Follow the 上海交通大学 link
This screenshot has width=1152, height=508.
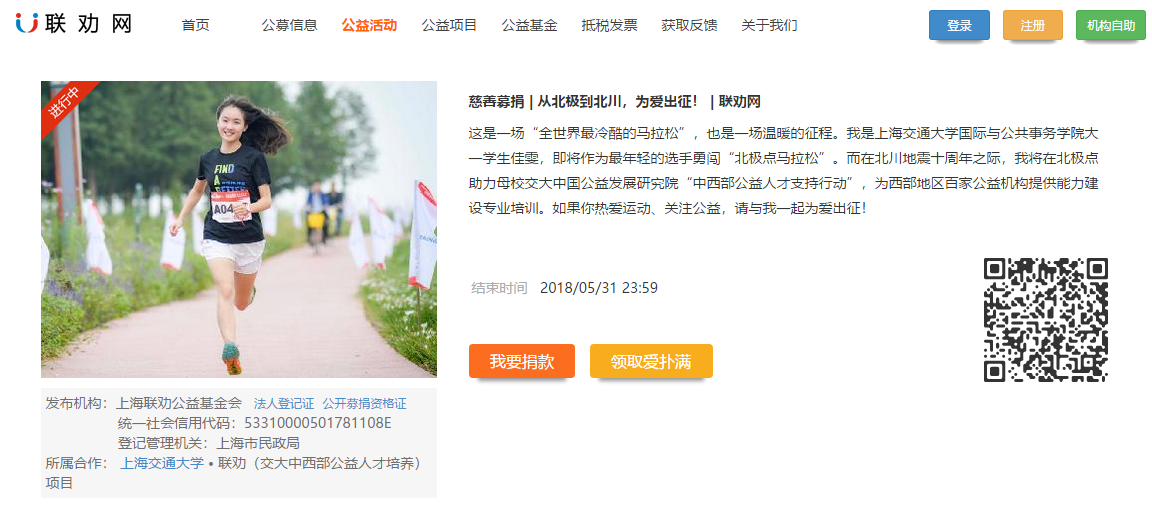point(162,464)
